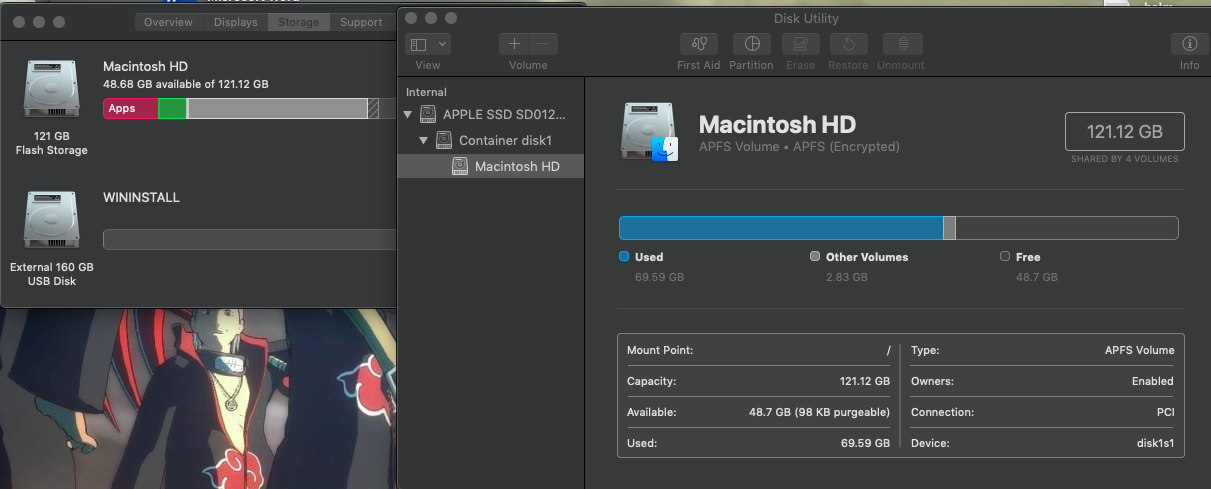Click the add volume plus button
This screenshot has width=1211, height=489.
click(514, 44)
